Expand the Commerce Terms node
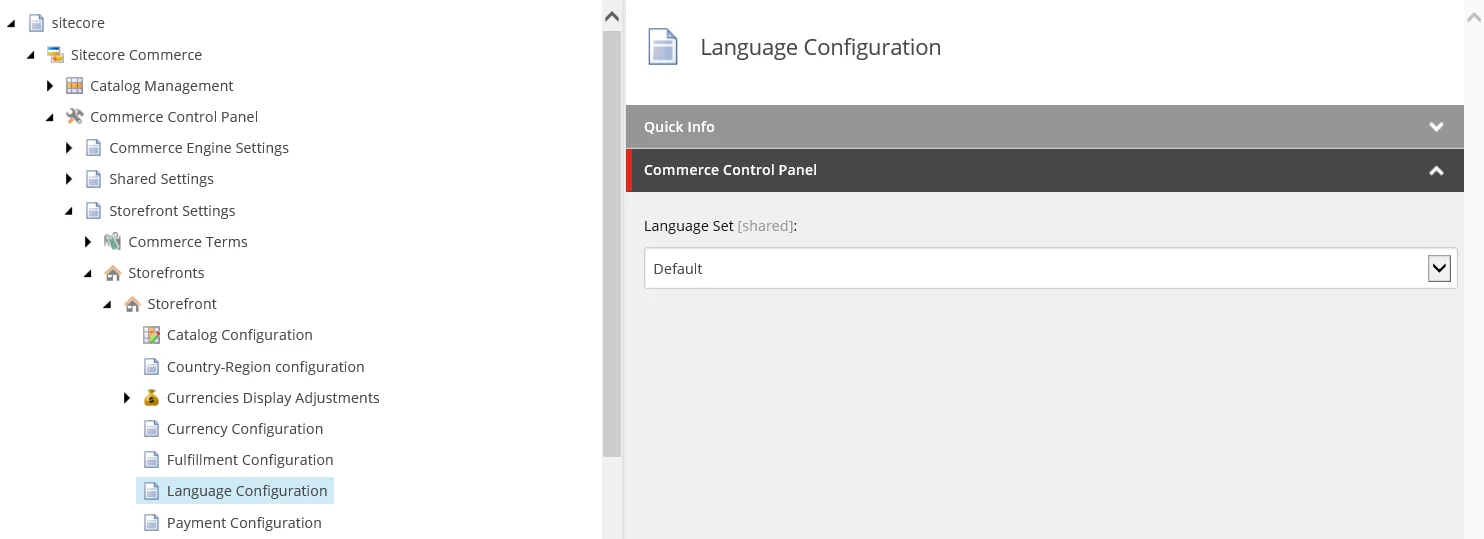Image resolution: width=1484 pixels, height=539 pixels. (88, 241)
